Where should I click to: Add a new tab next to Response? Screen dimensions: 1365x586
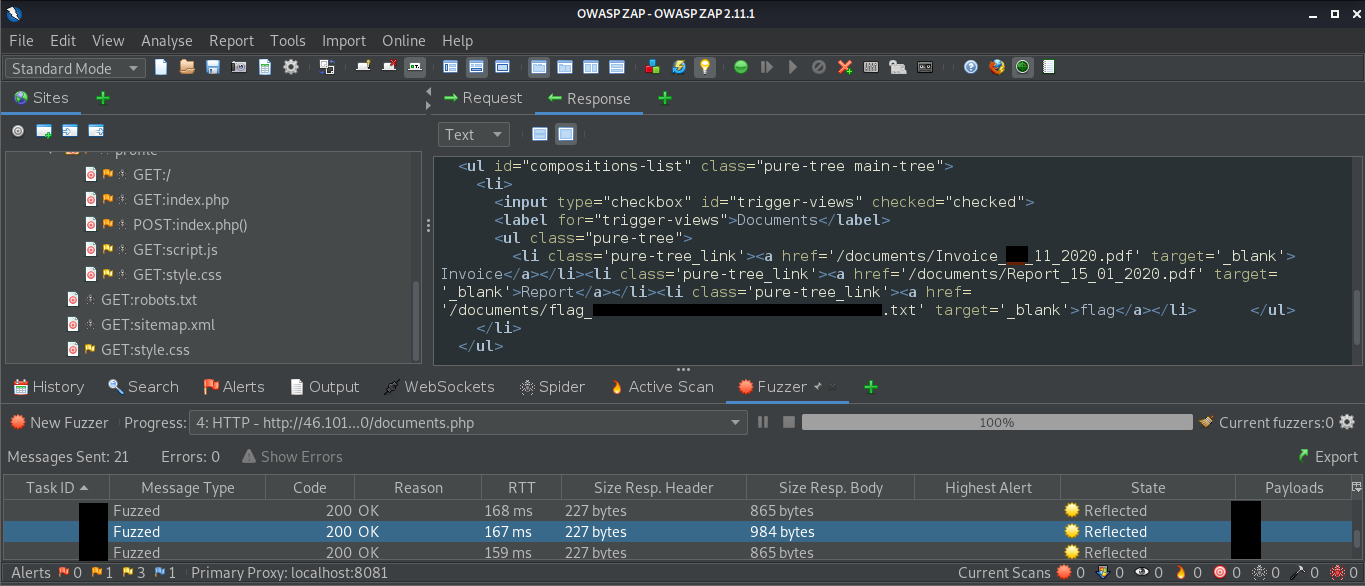coord(665,98)
